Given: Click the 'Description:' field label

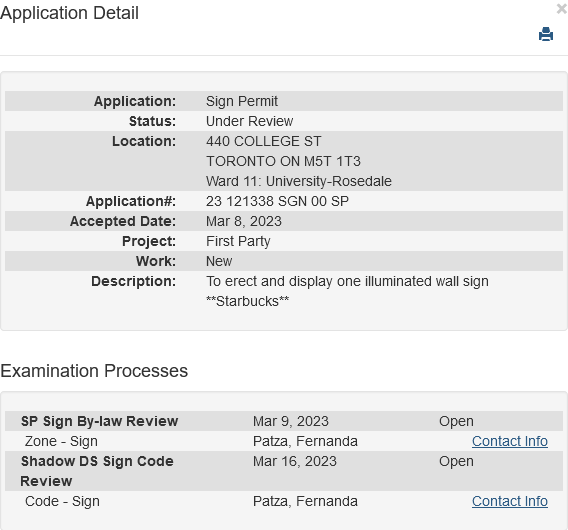Looking at the screenshot, I should coord(133,281).
